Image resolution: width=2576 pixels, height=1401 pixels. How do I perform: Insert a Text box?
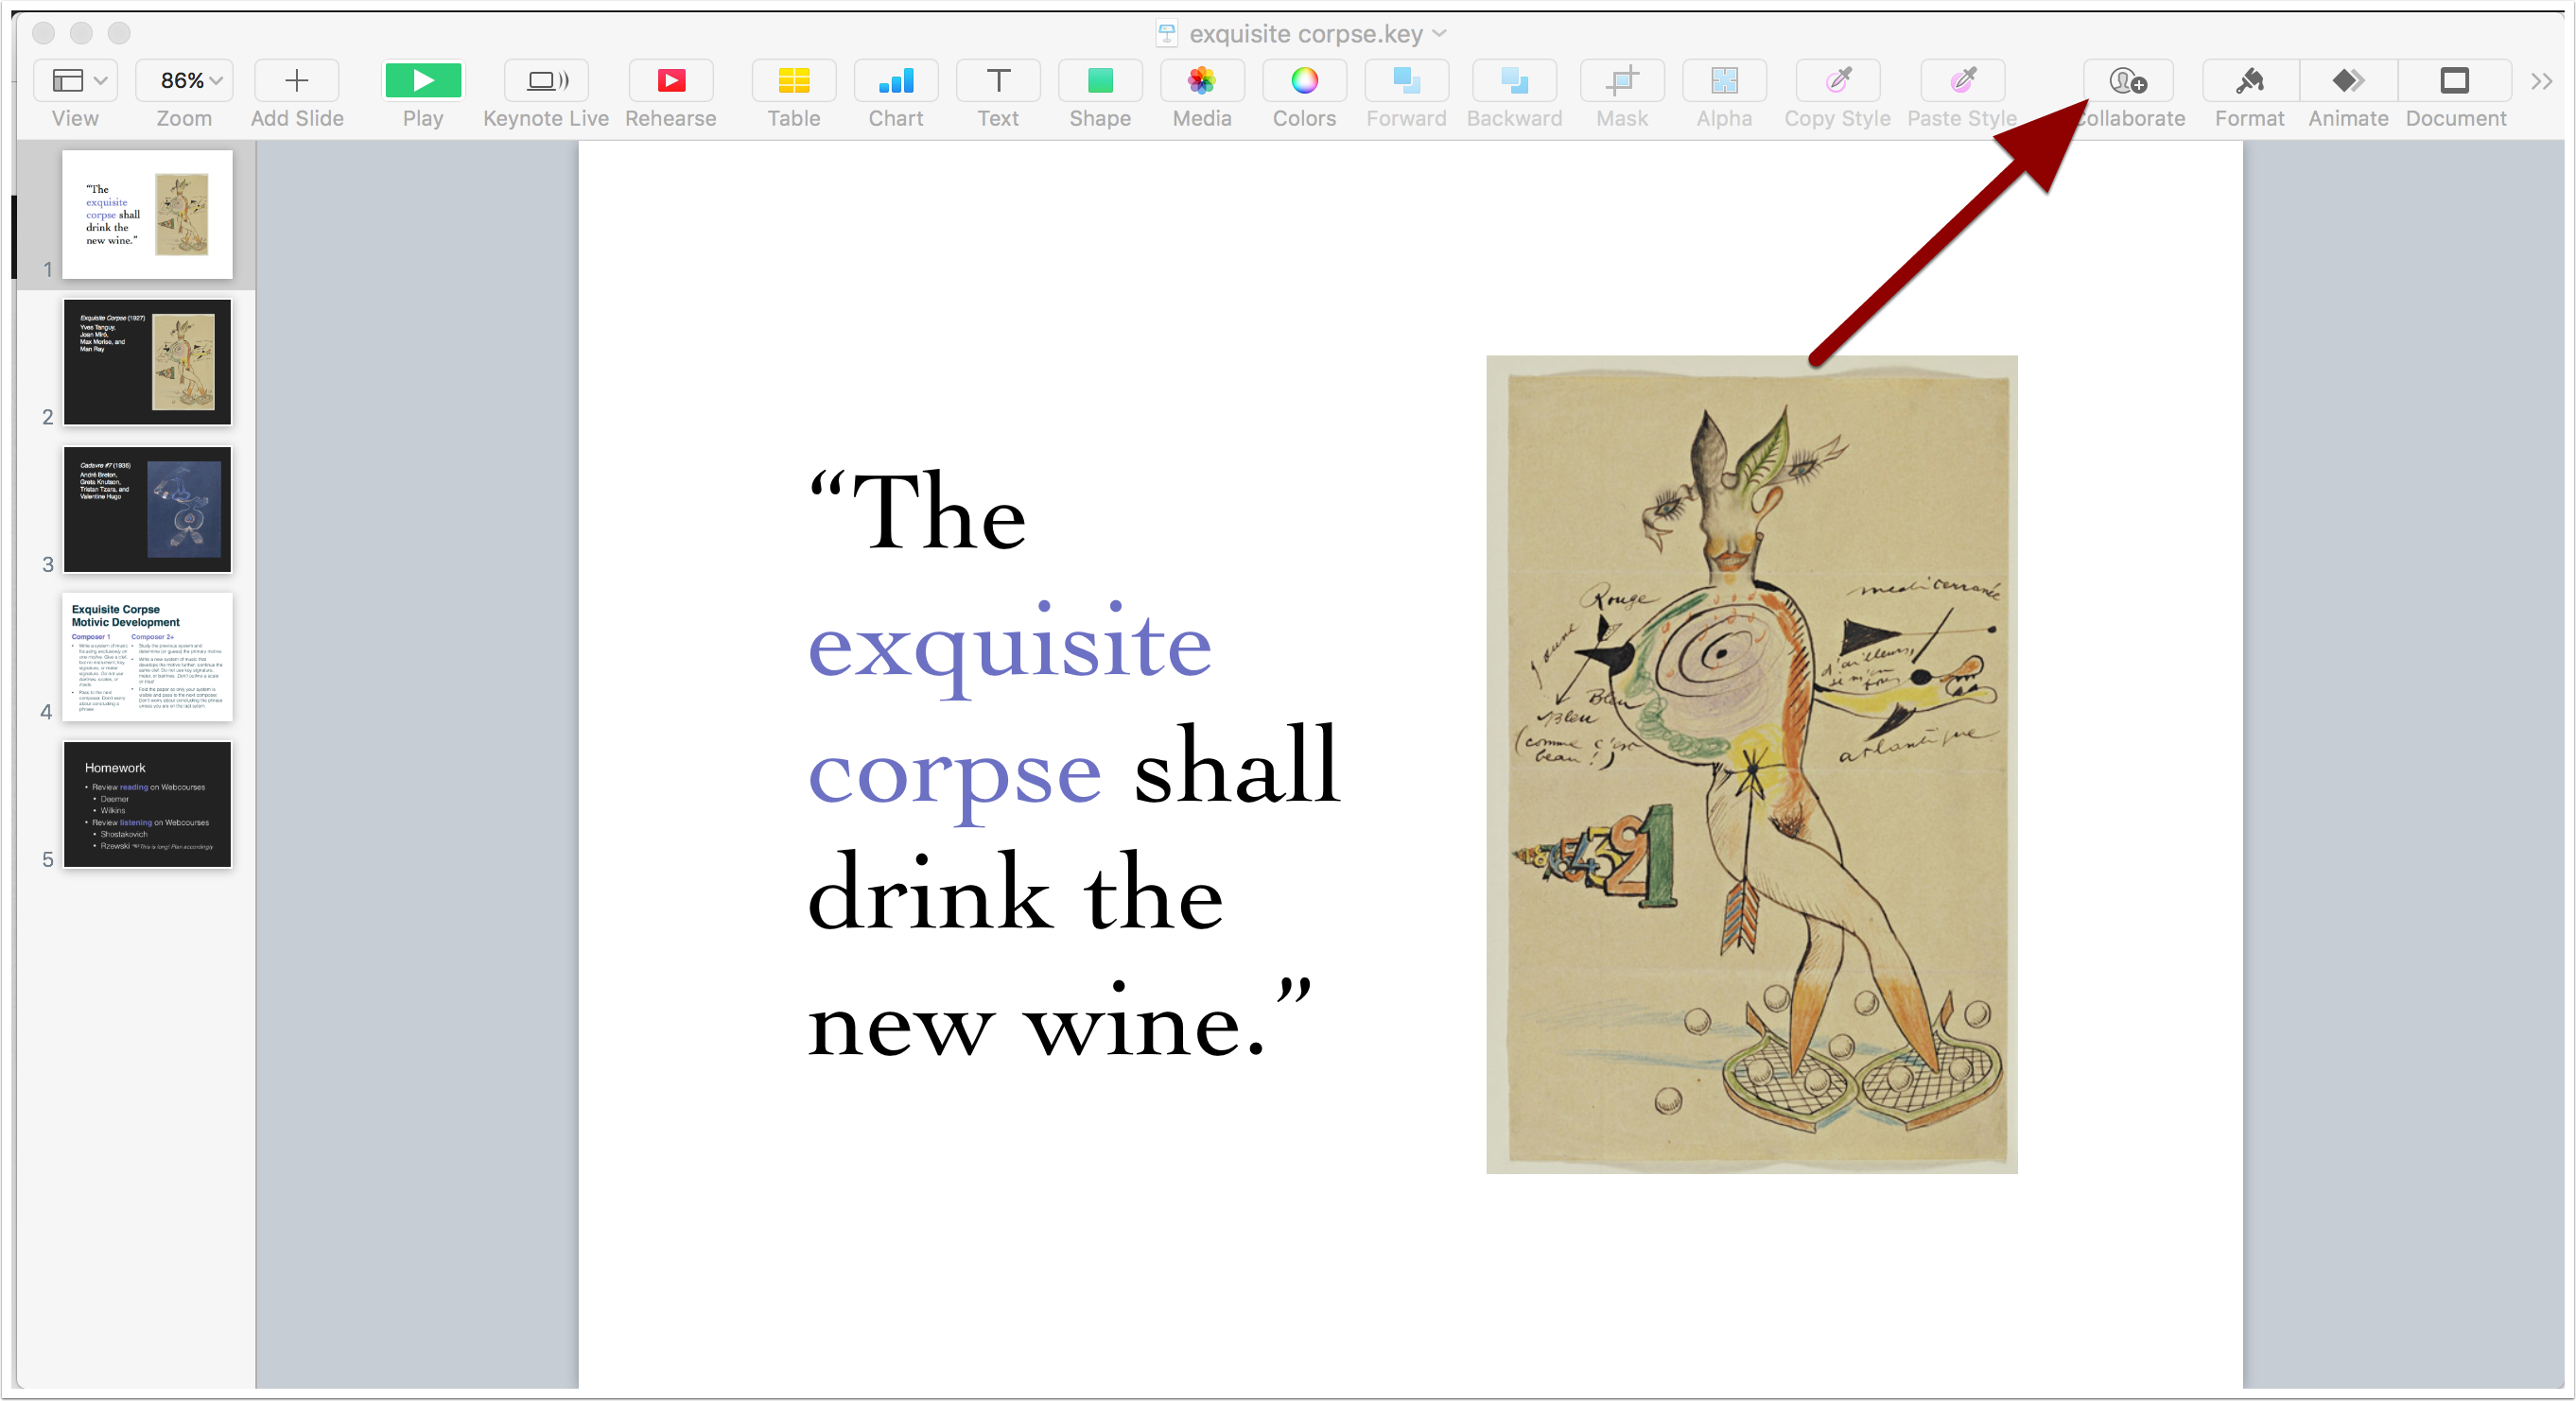point(998,80)
